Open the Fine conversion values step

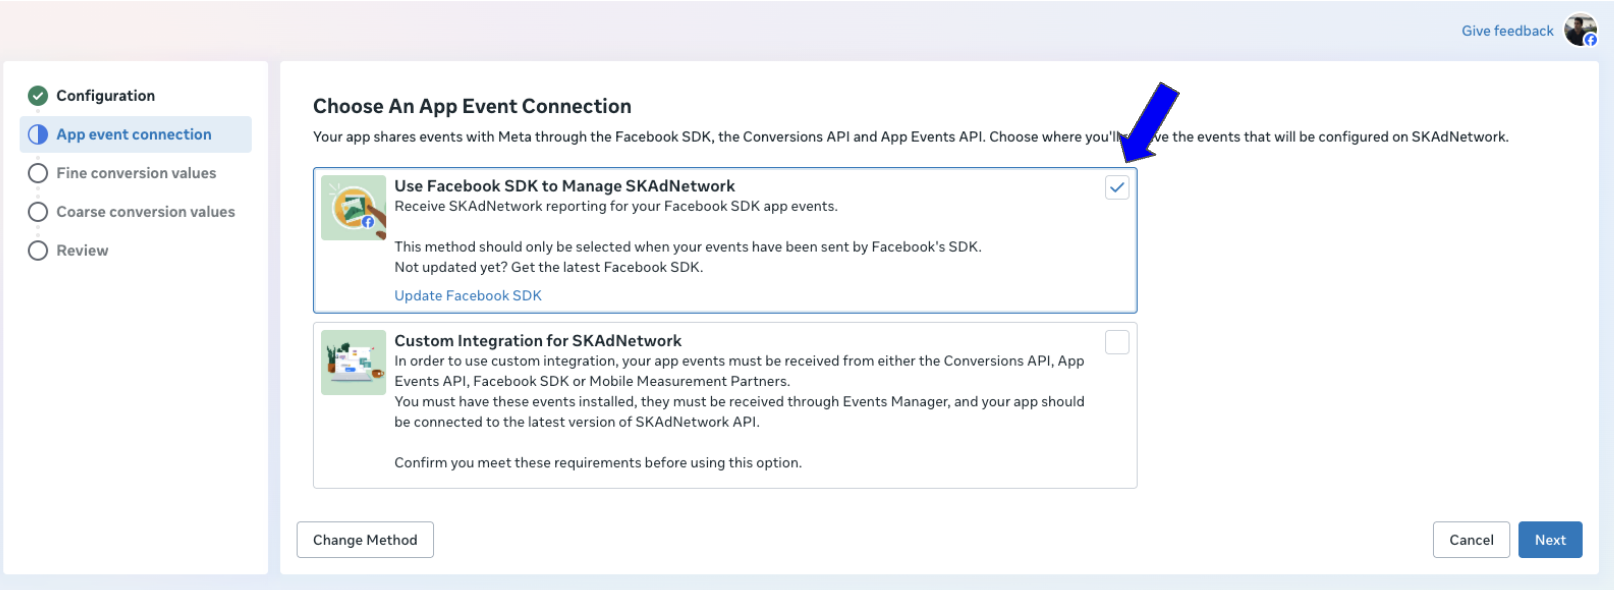136,173
